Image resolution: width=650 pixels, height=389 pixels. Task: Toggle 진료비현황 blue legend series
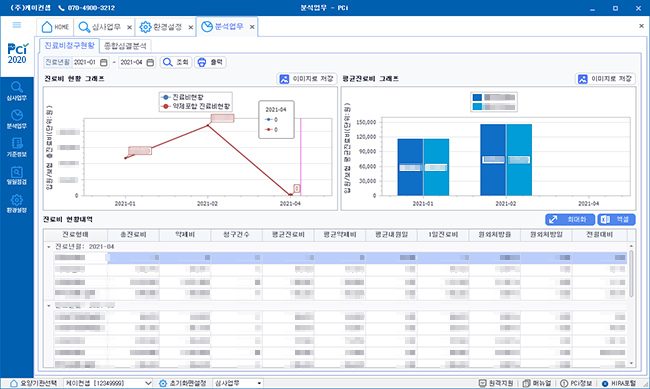[182, 97]
